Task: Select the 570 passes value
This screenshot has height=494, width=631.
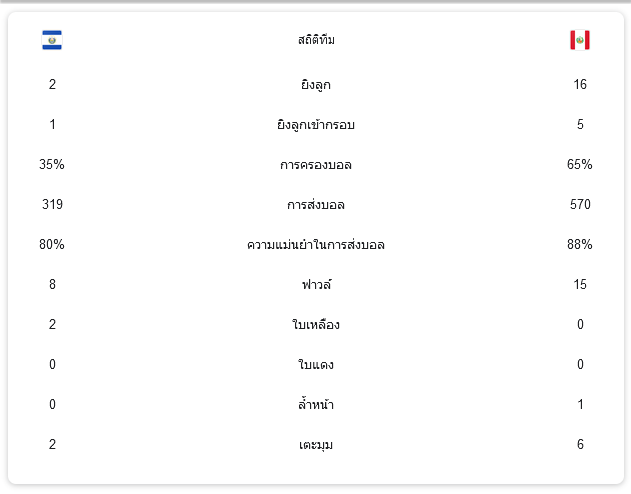Action: point(580,204)
